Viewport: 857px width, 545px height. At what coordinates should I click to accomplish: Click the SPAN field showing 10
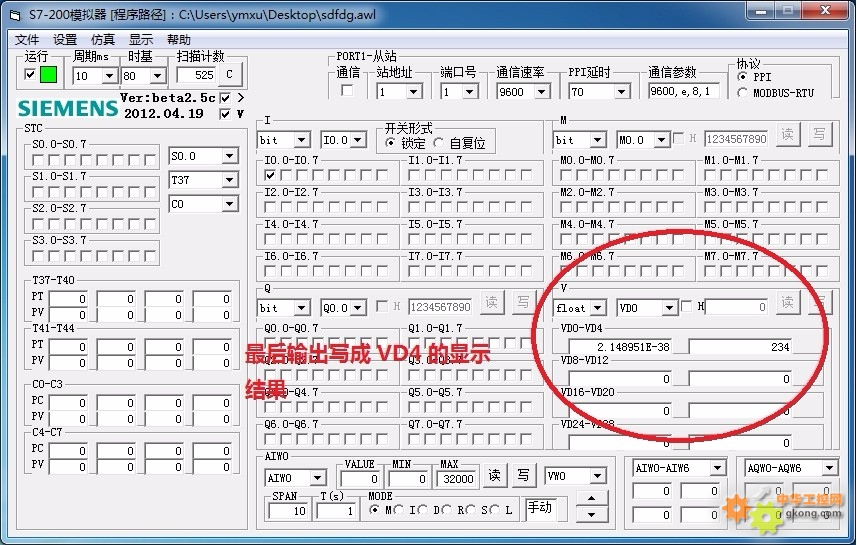[x=288, y=511]
